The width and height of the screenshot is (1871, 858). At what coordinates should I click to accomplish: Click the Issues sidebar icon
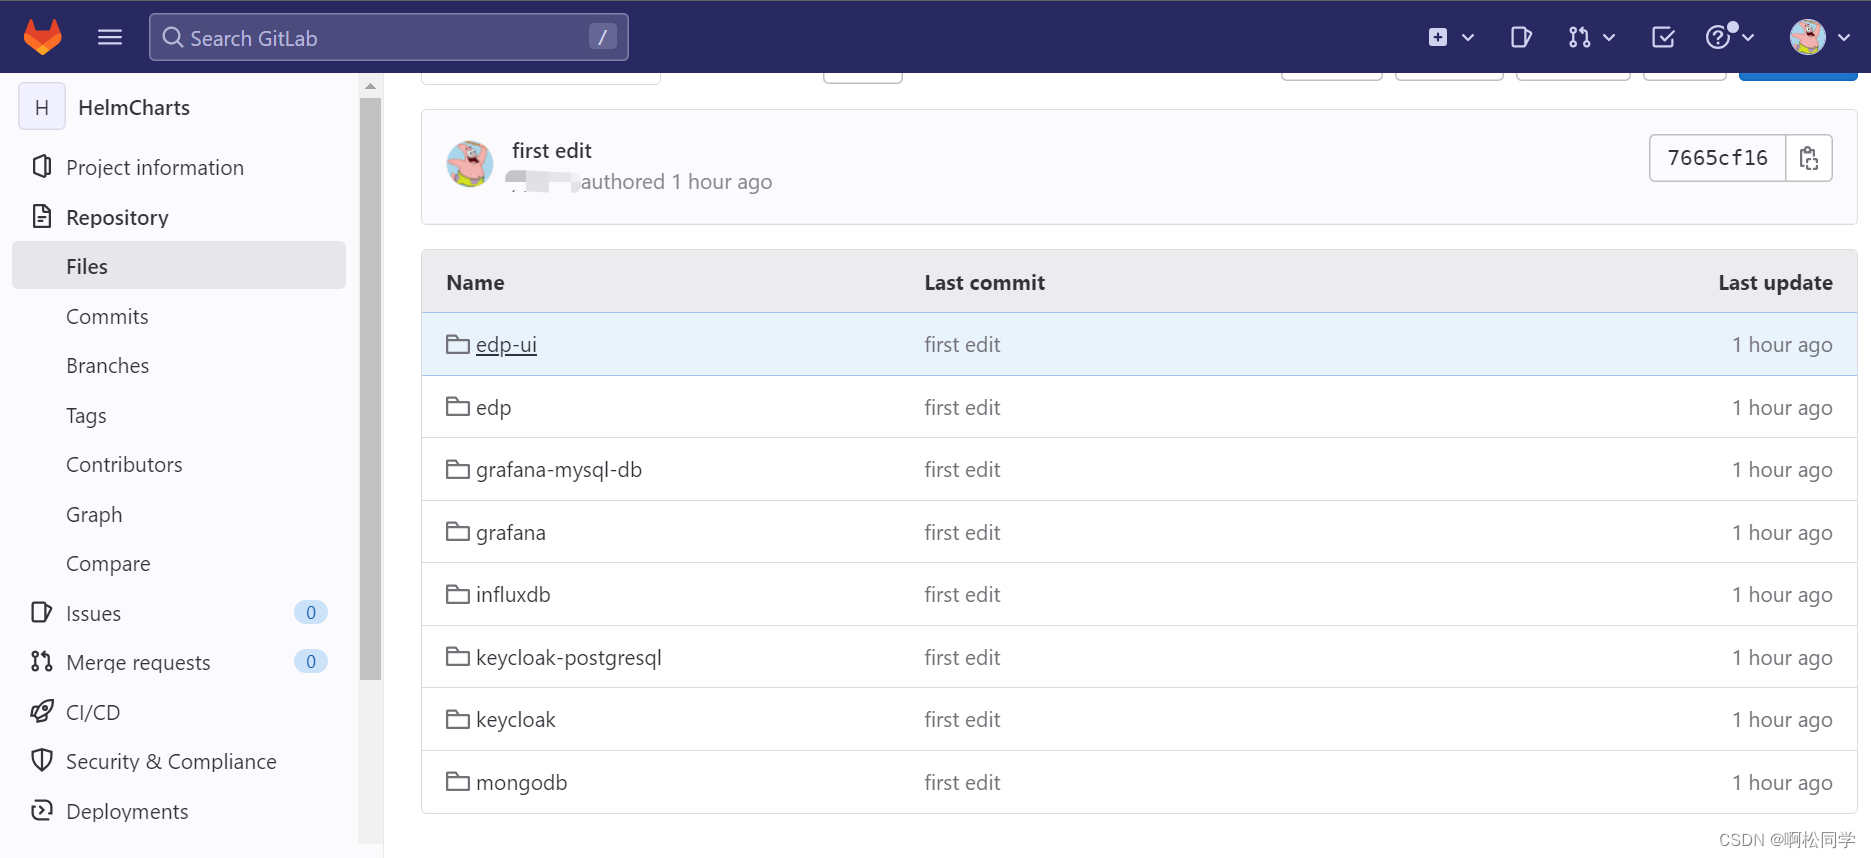point(41,612)
